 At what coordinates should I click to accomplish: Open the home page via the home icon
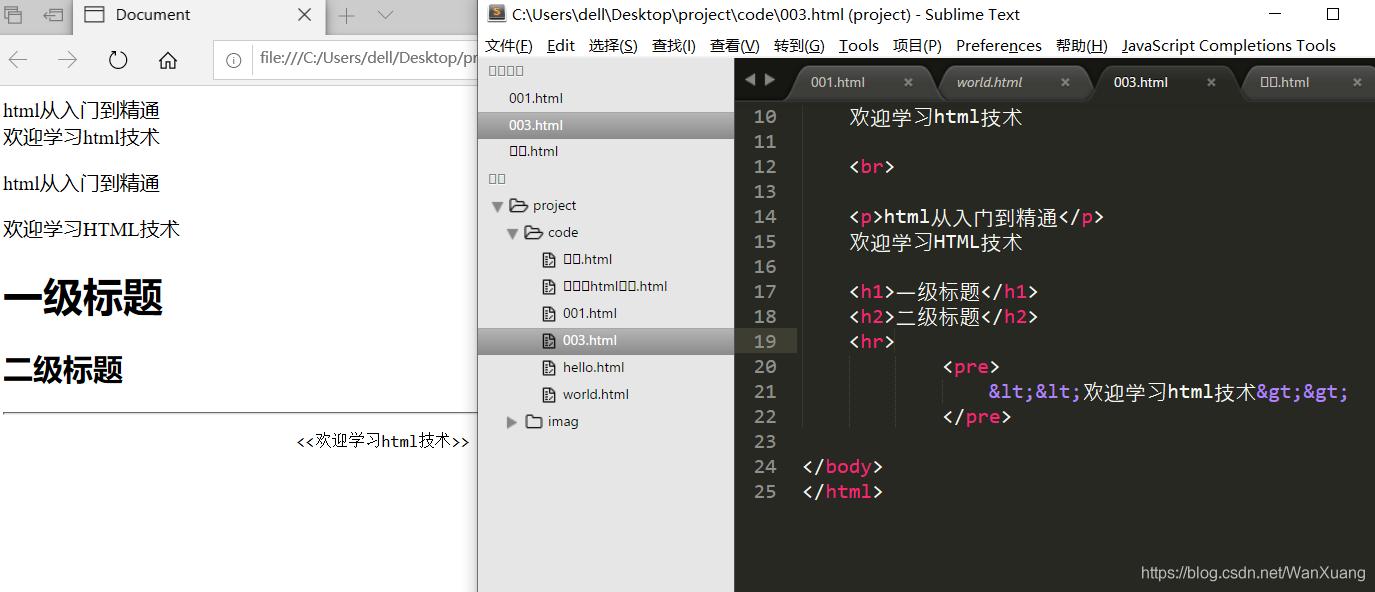click(x=168, y=60)
